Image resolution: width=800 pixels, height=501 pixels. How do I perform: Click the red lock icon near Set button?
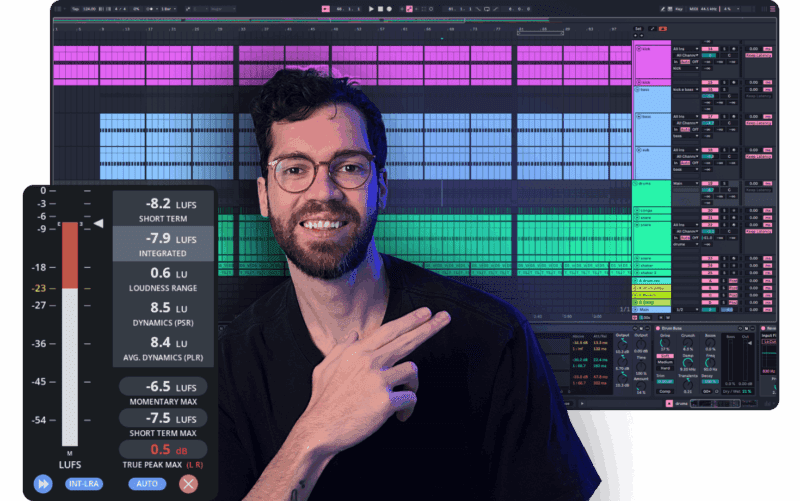point(663,29)
